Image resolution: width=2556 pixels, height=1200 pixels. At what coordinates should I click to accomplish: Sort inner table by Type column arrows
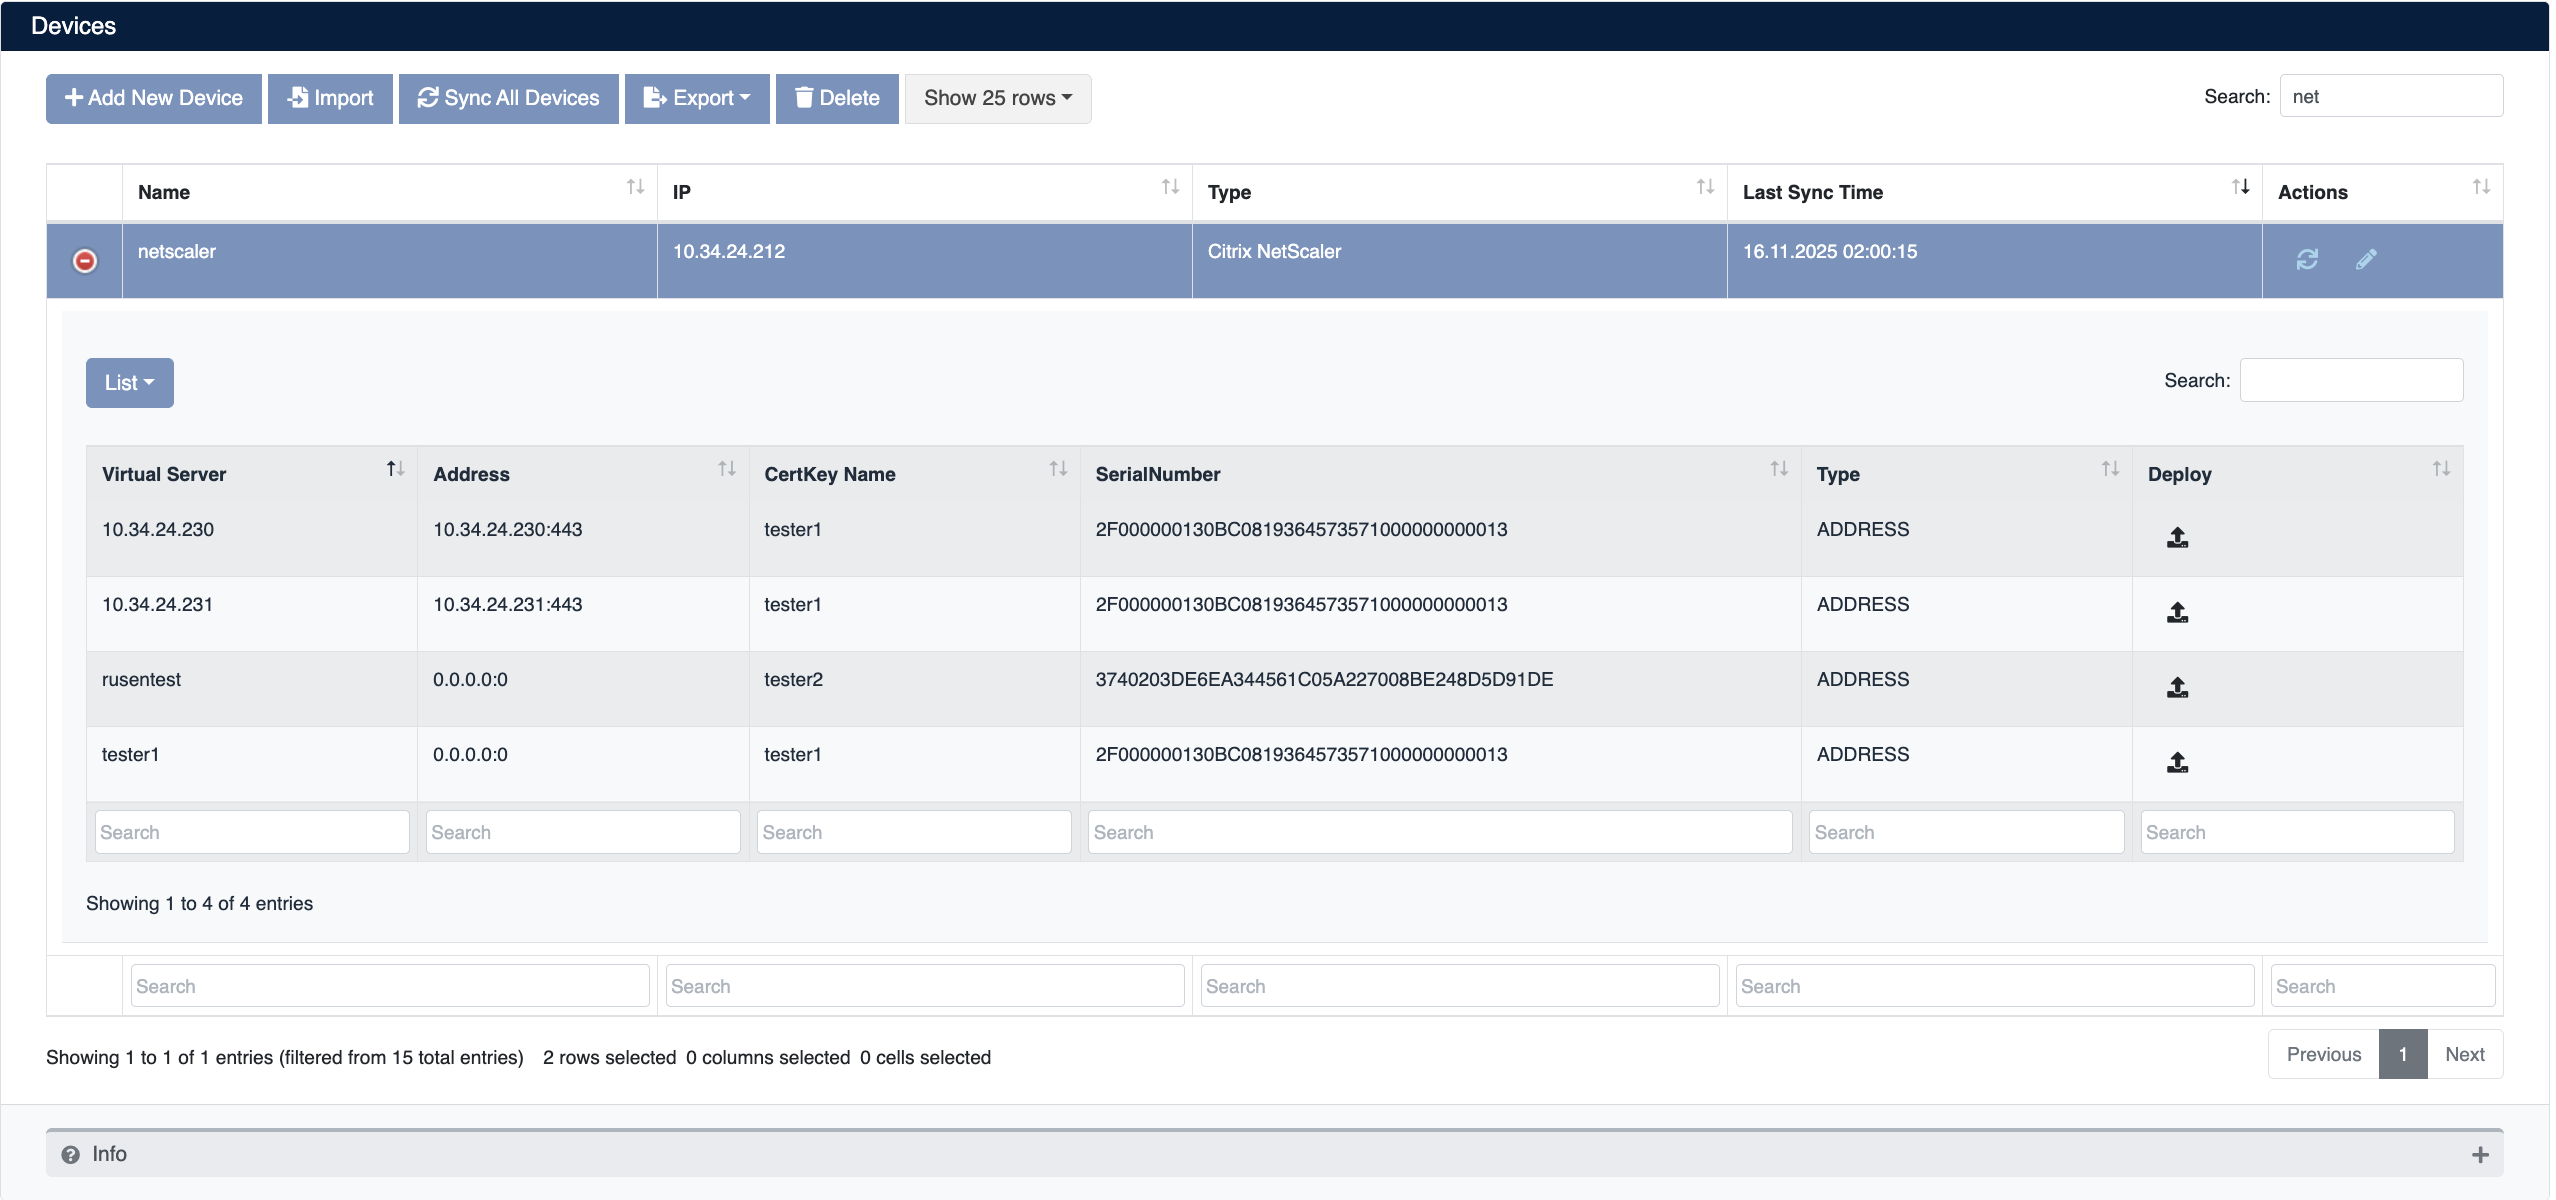click(x=2110, y=469)
